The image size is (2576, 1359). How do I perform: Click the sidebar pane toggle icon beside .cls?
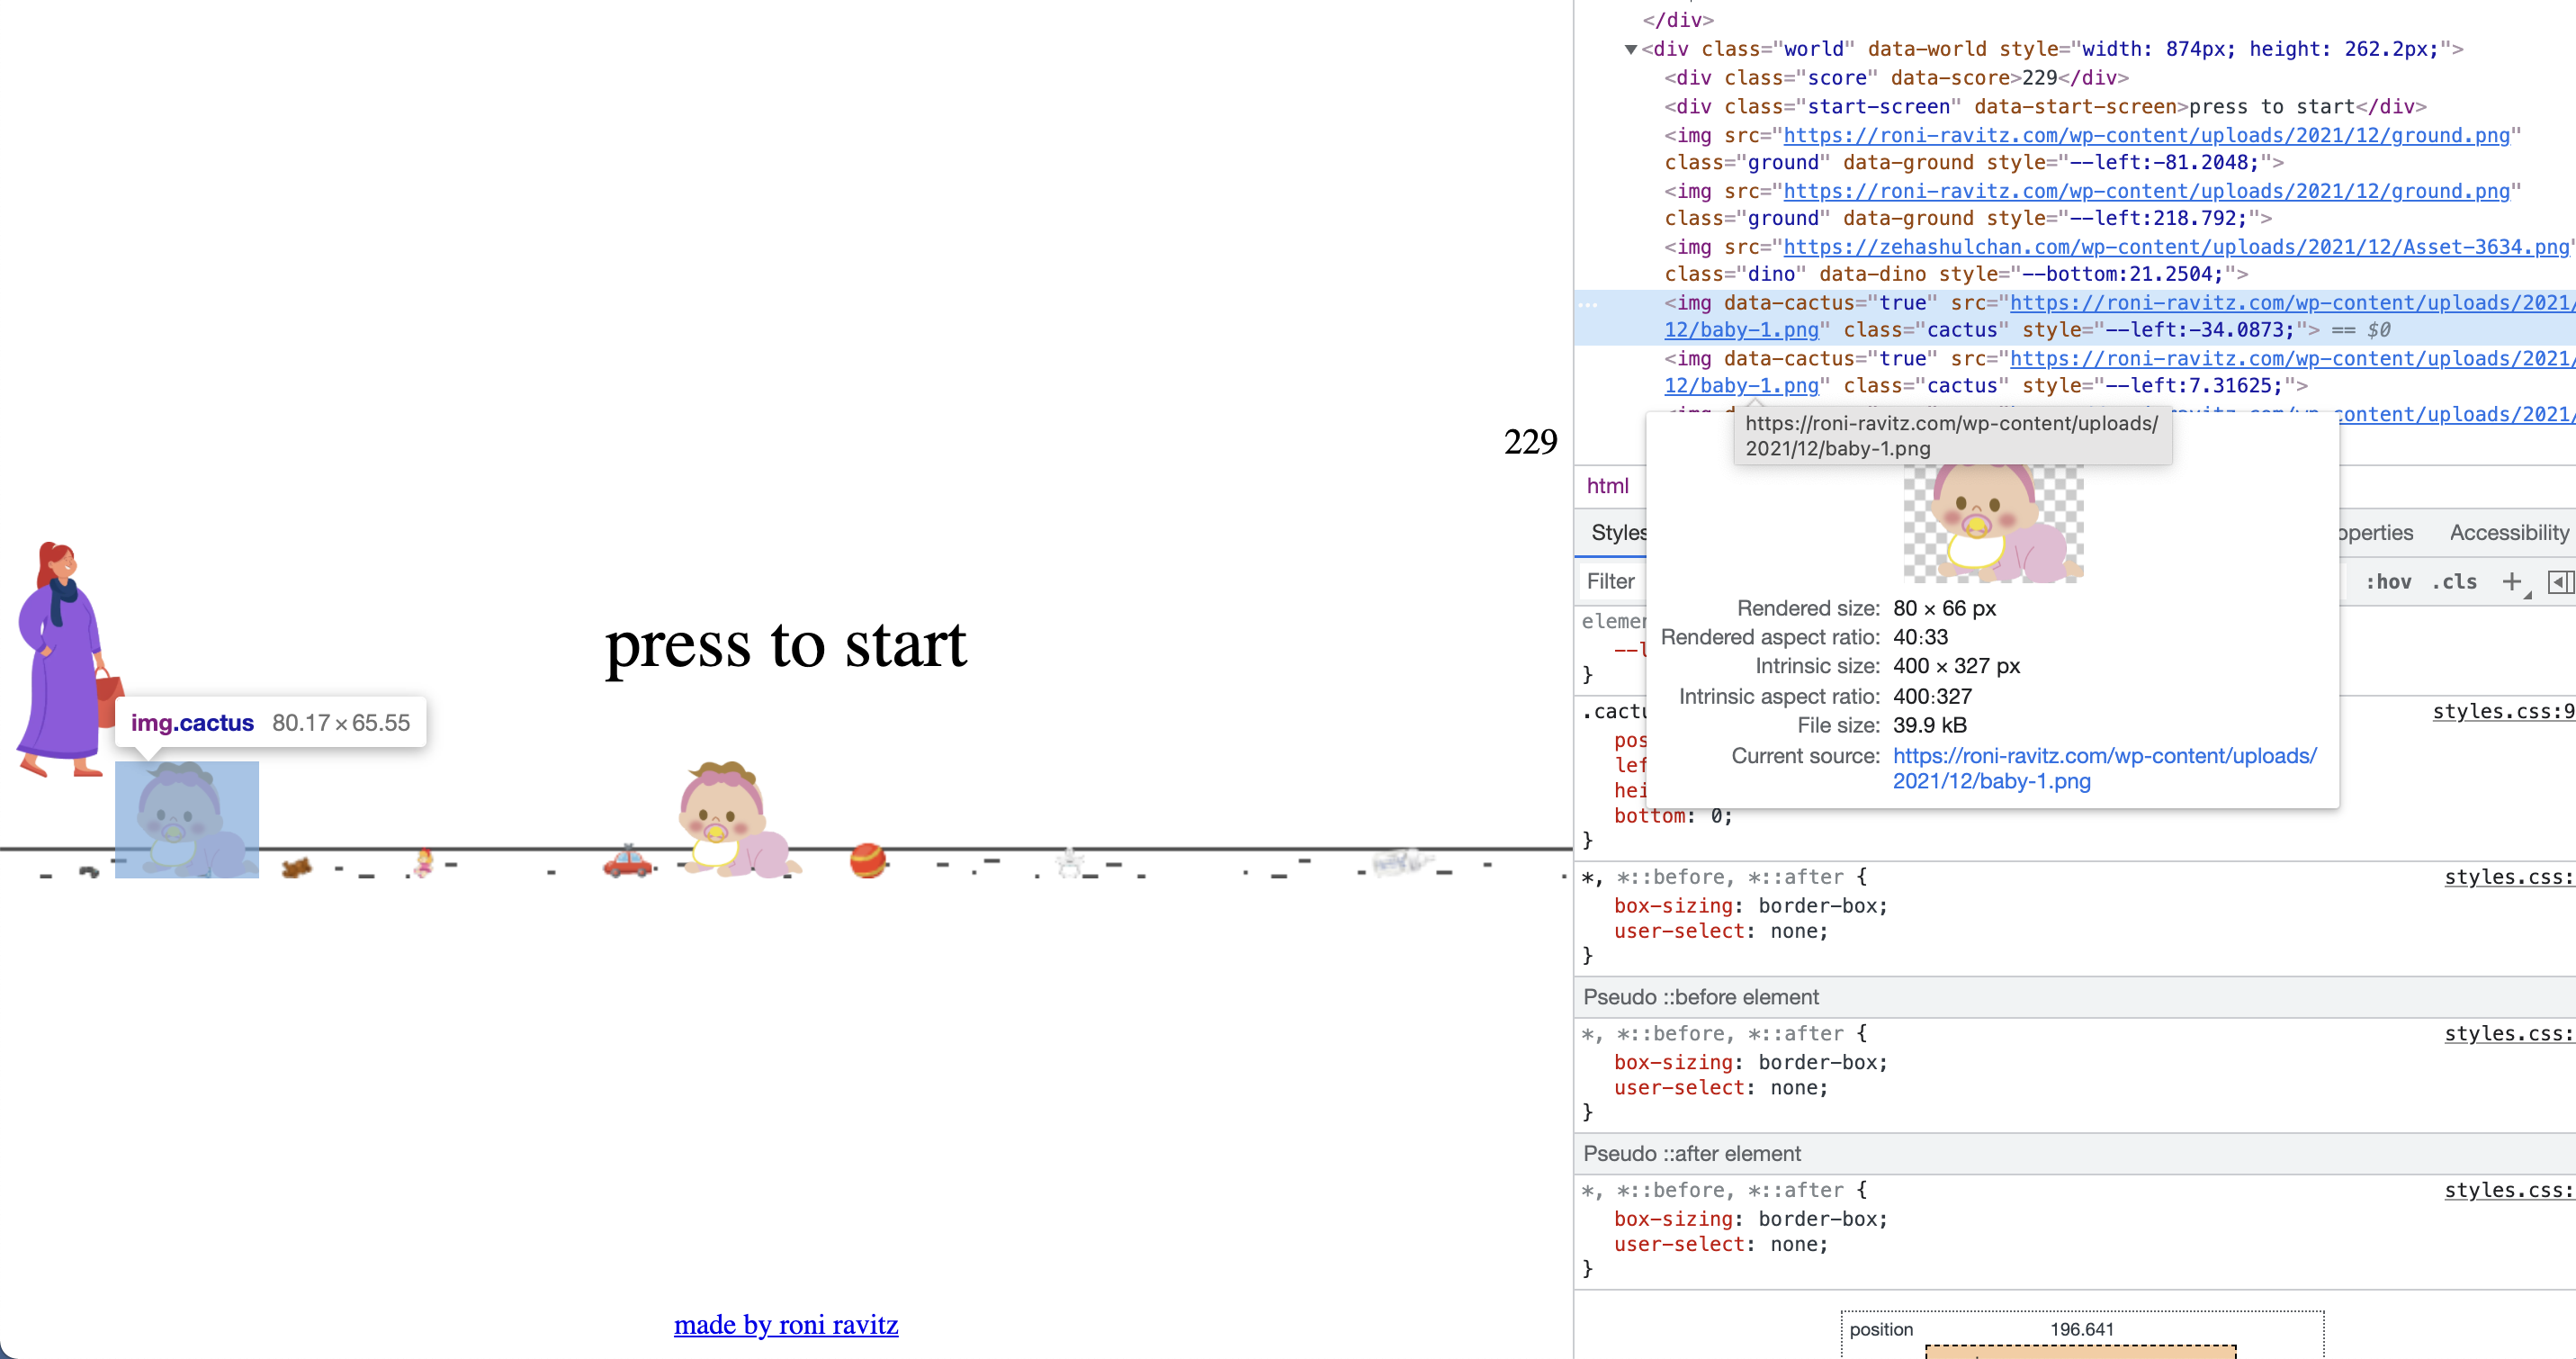(x=2561, y=581)
